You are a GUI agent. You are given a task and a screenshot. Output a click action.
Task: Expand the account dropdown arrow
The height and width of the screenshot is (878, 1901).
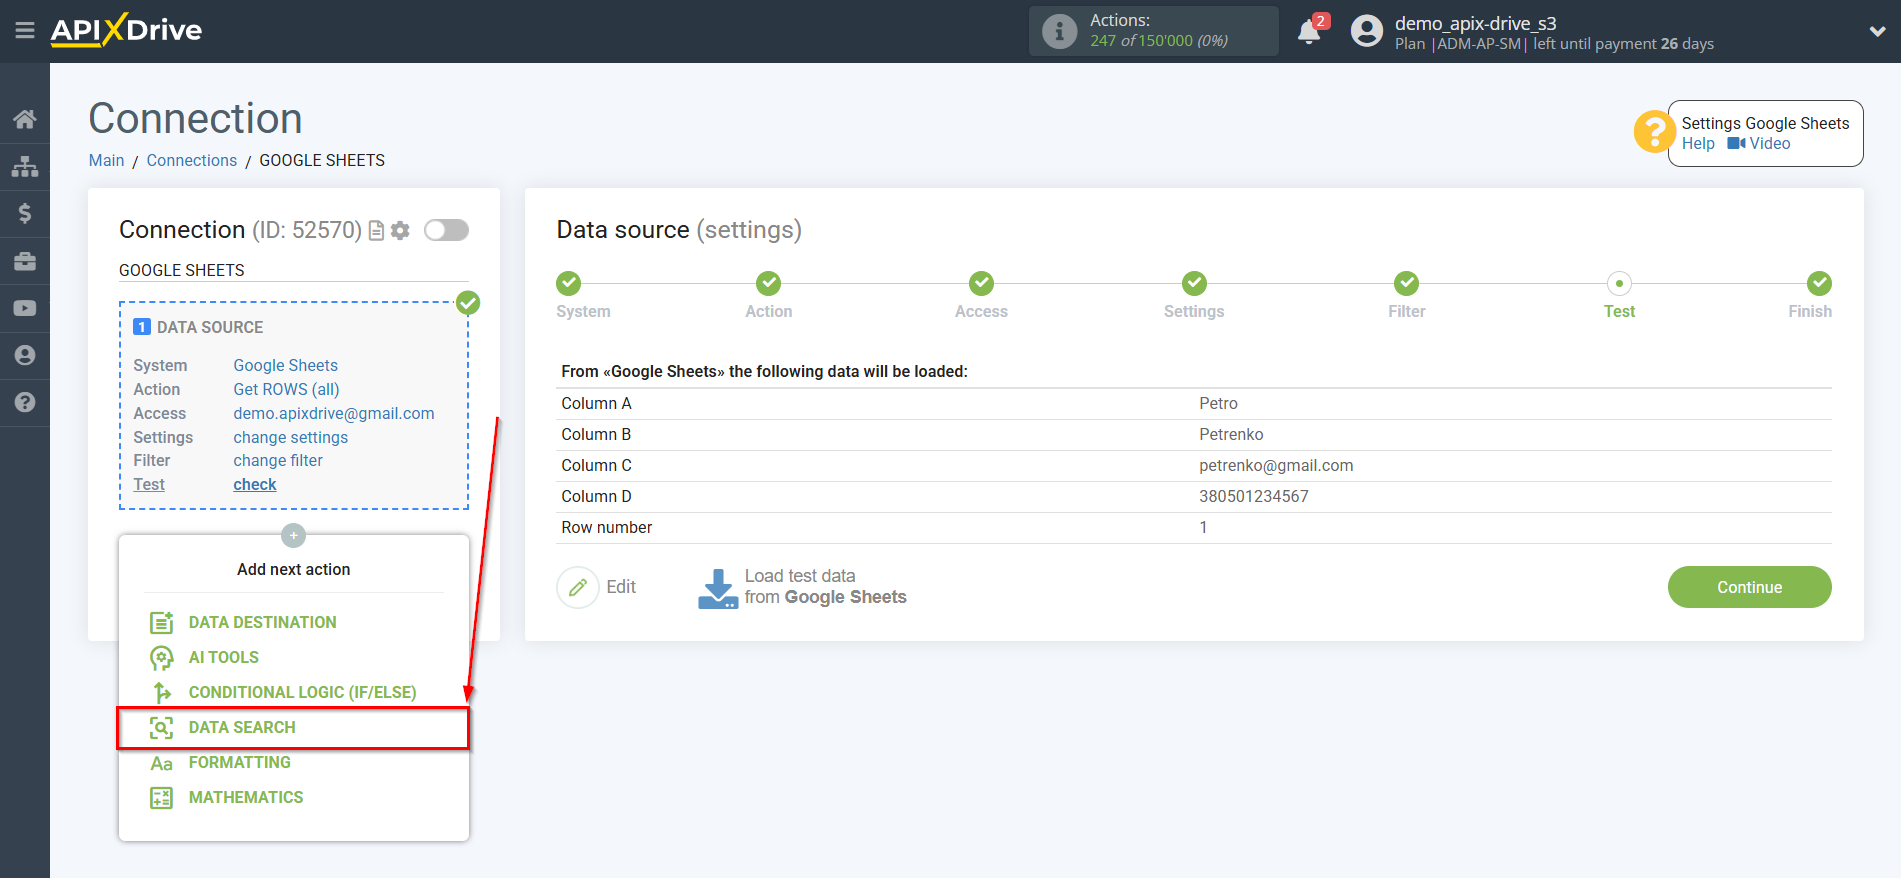tap(1877, 31)
